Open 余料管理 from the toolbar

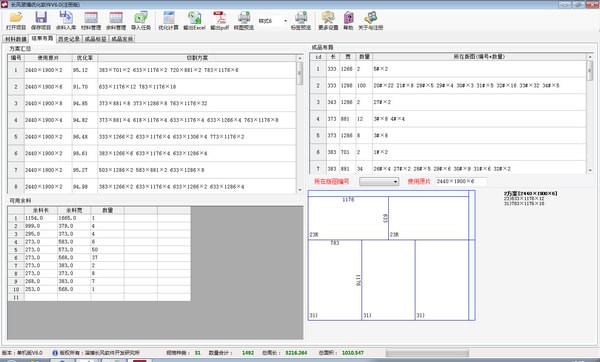point(116,21)
